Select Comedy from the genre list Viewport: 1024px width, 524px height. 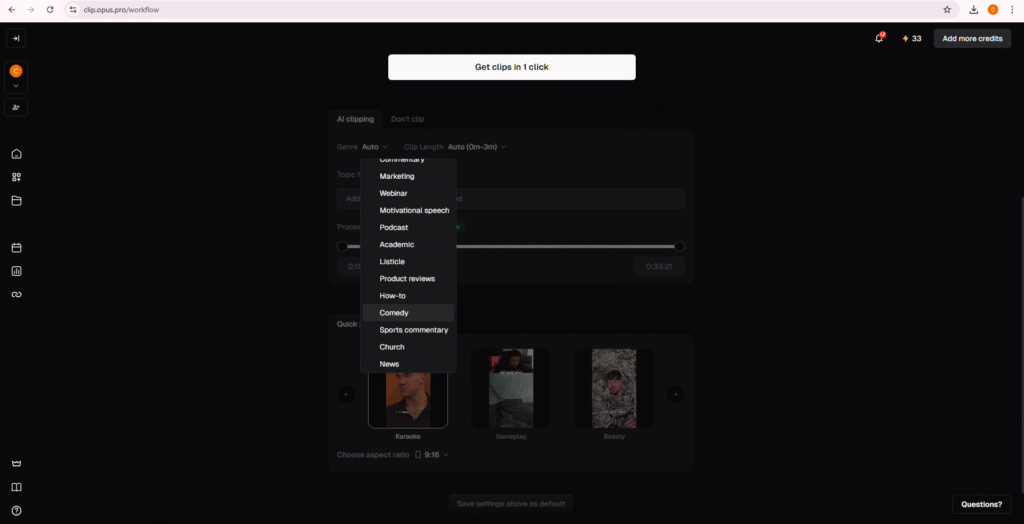(x=394, y=313)
